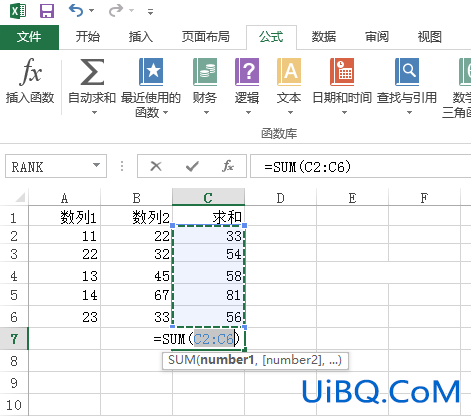Open the 查找与引用 functions icon
The width and height of the screenshot is (471, 416).
407,71
